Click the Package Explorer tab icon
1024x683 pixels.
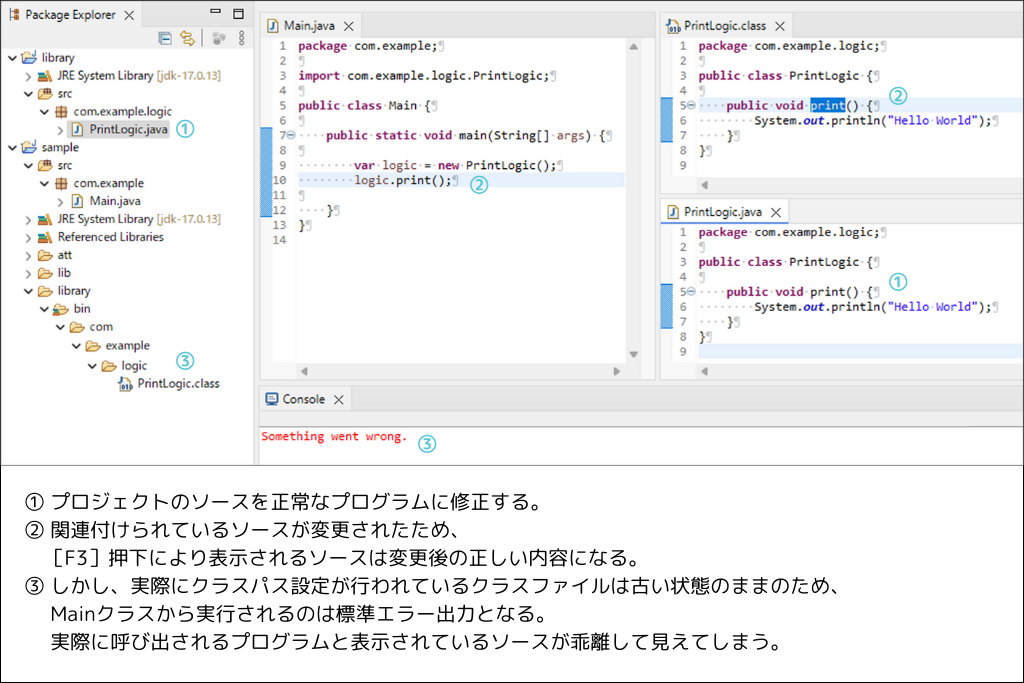click(14, 14)
